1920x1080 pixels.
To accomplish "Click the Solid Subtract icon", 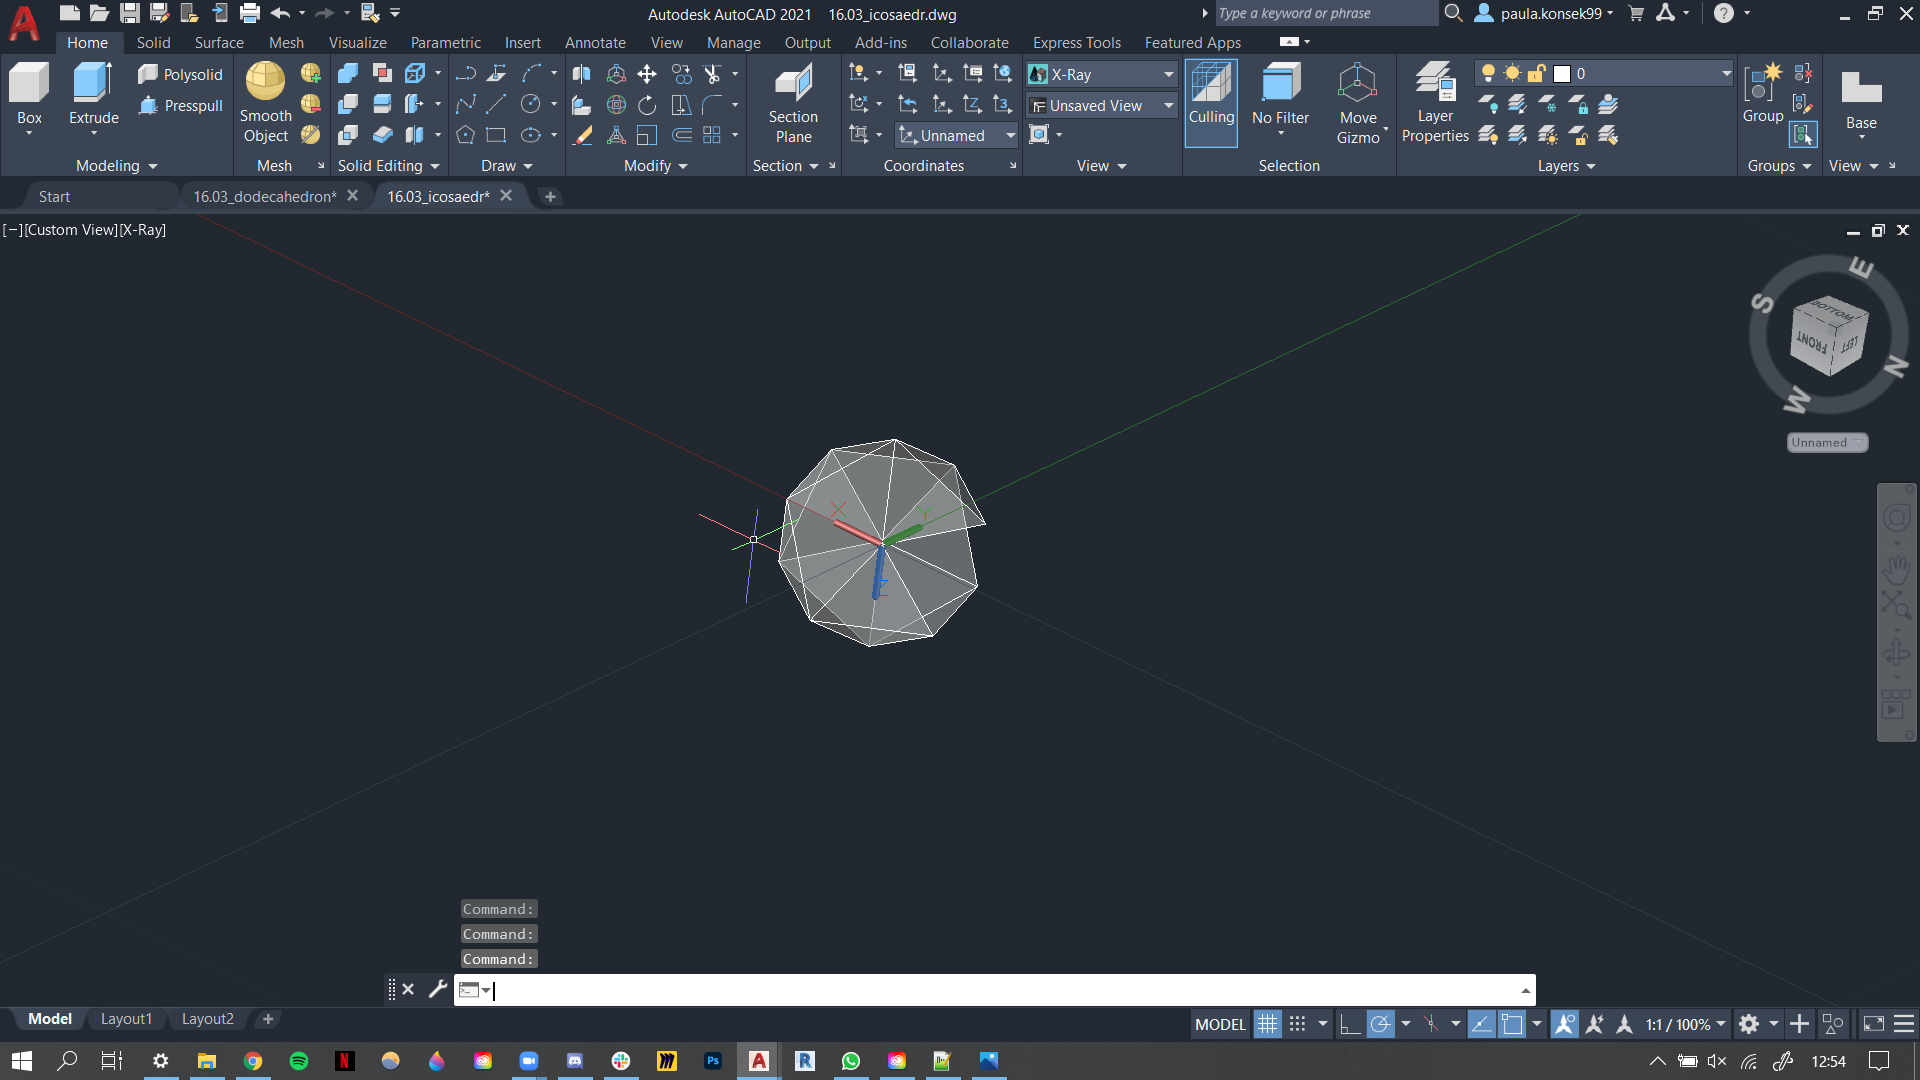I will point(347,105).
